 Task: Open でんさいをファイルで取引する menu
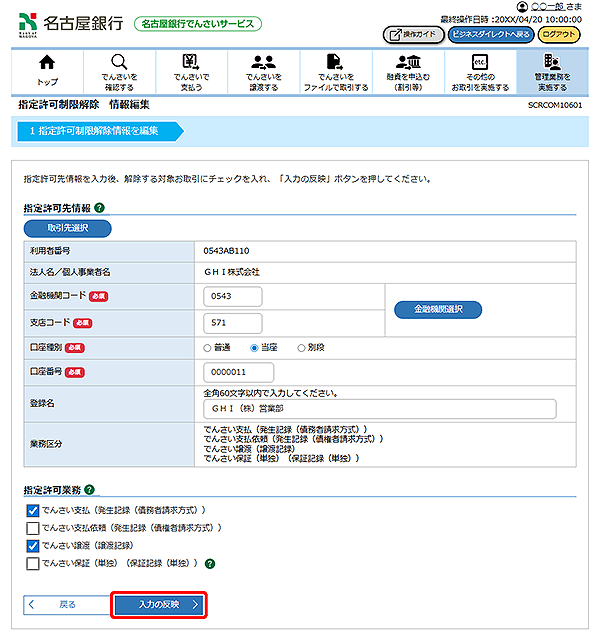pyautogui.click(x=336, y=71)
